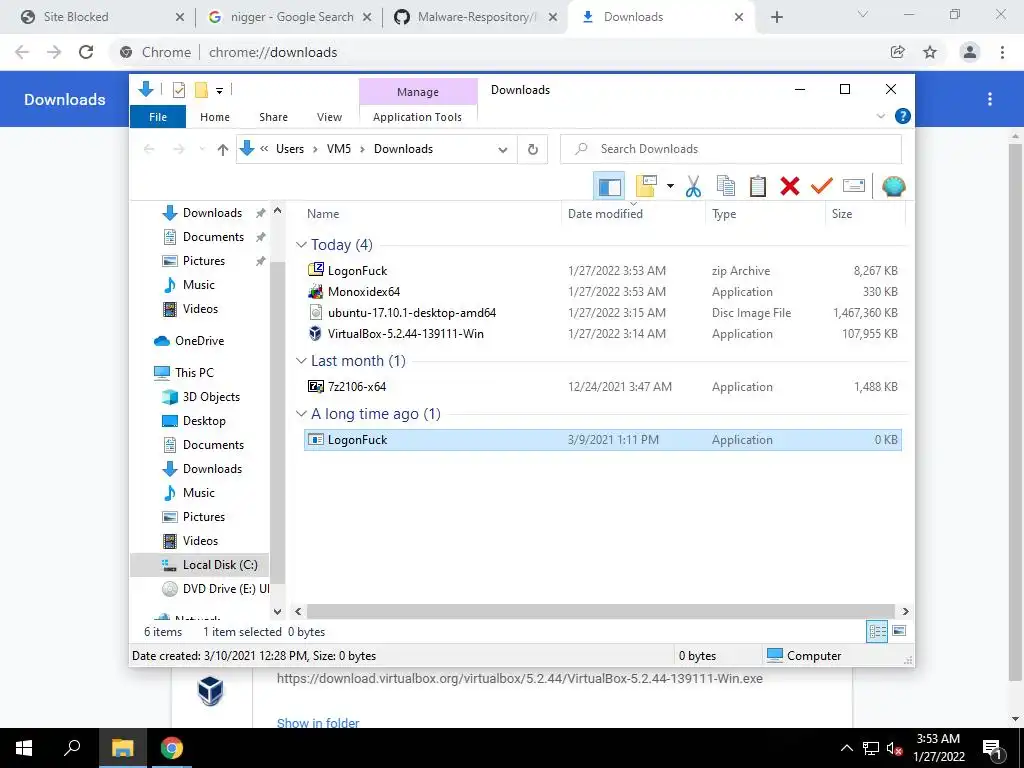Open dropdown arrow beside New folder icon
Screen dimensions: 1024x768
670,187
